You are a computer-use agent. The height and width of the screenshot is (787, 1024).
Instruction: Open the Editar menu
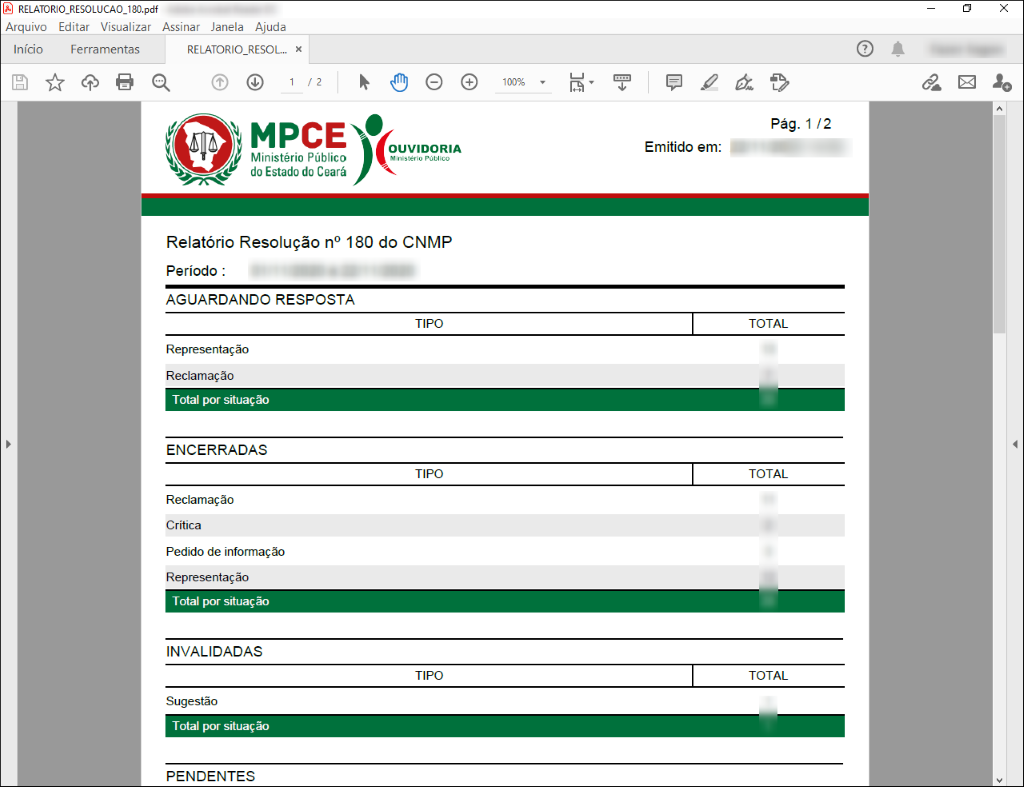74,27
